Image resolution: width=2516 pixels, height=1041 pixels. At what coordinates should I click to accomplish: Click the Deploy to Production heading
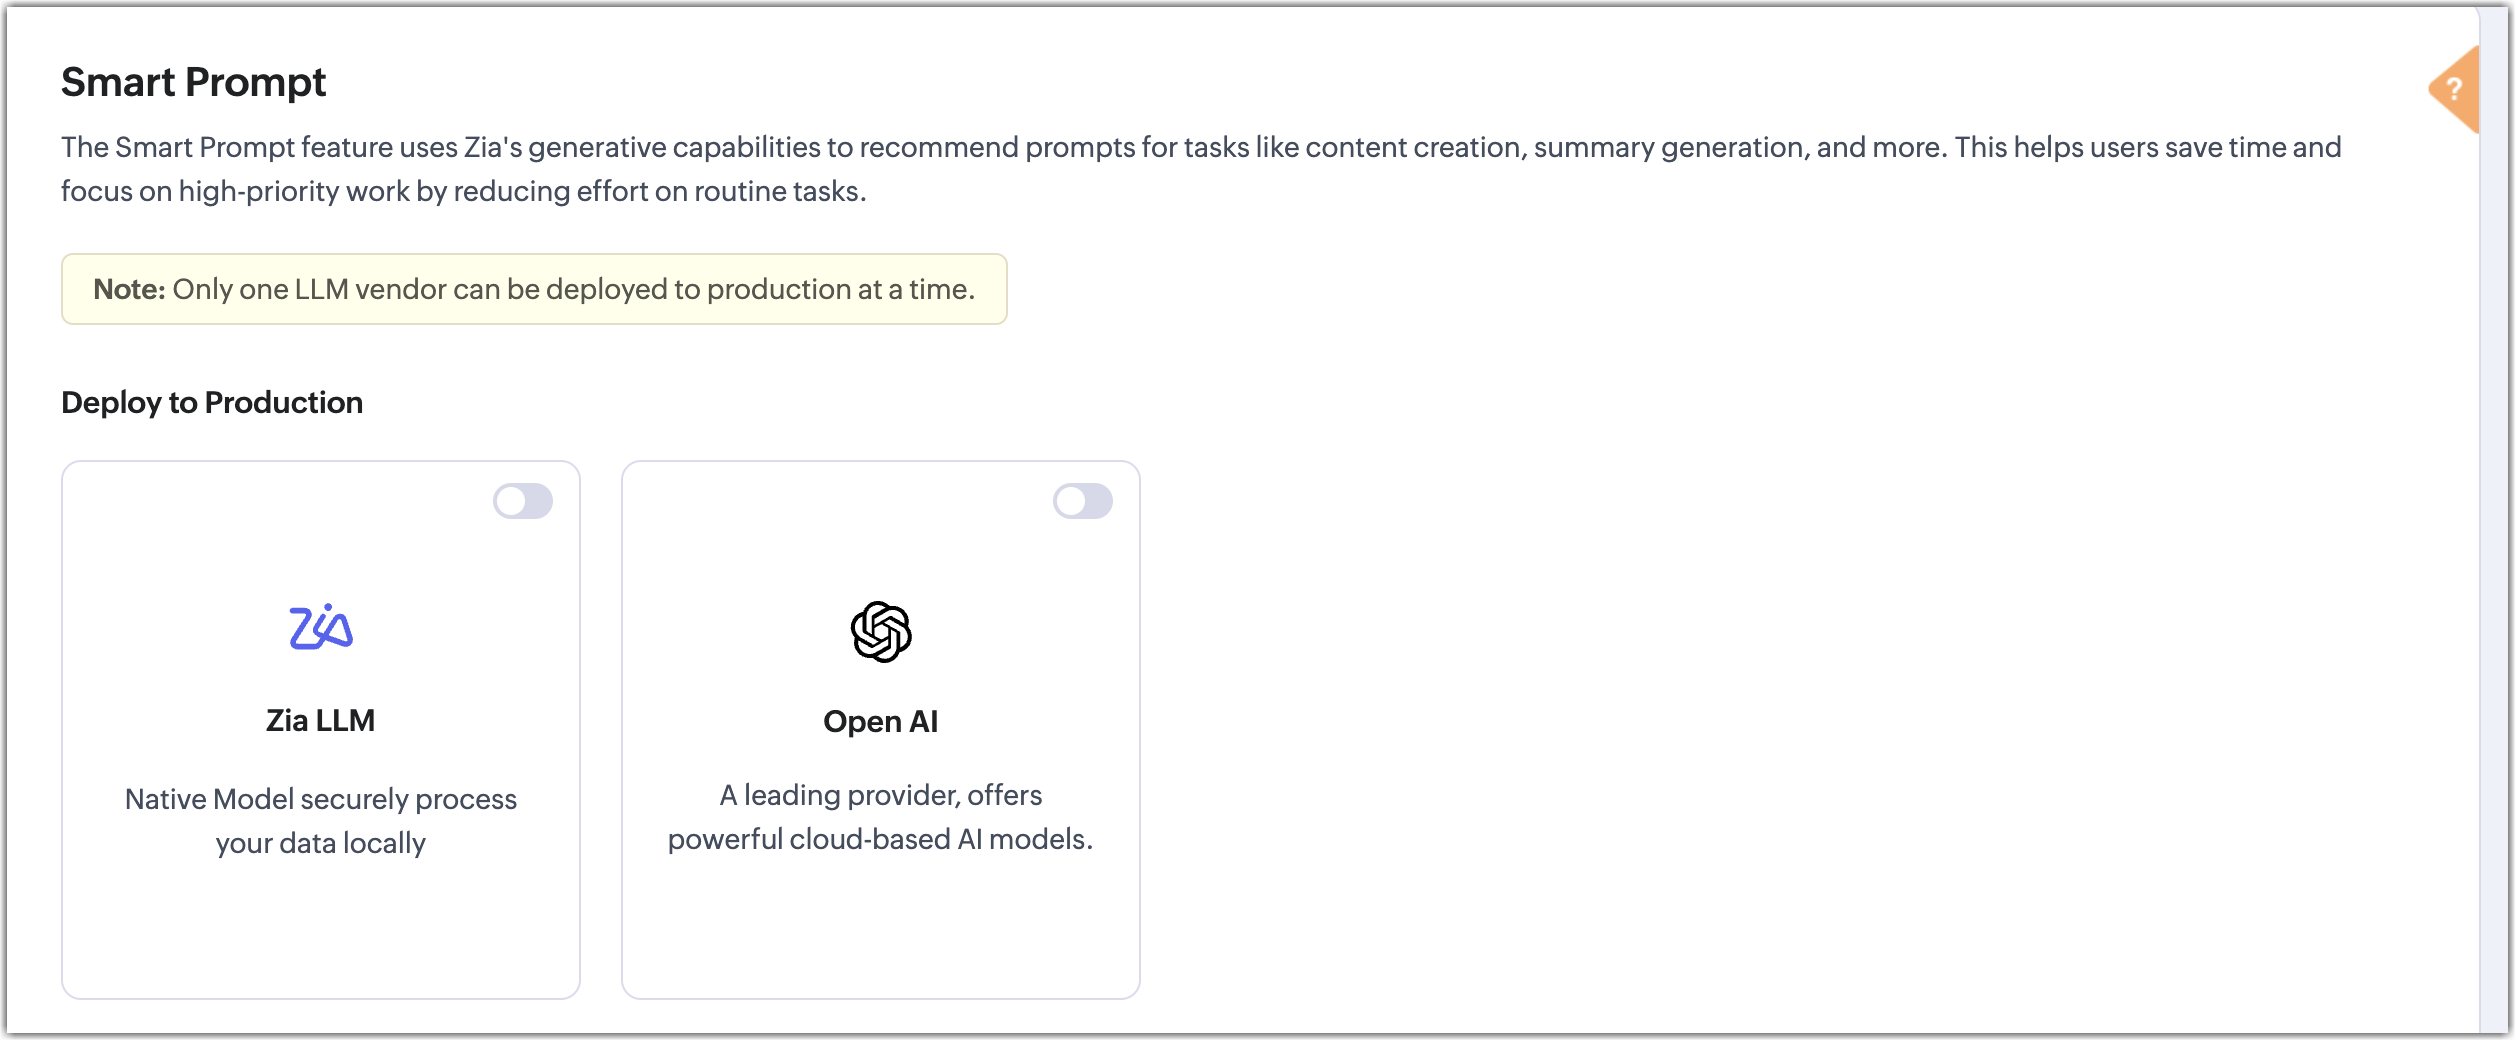pos(212,403)
